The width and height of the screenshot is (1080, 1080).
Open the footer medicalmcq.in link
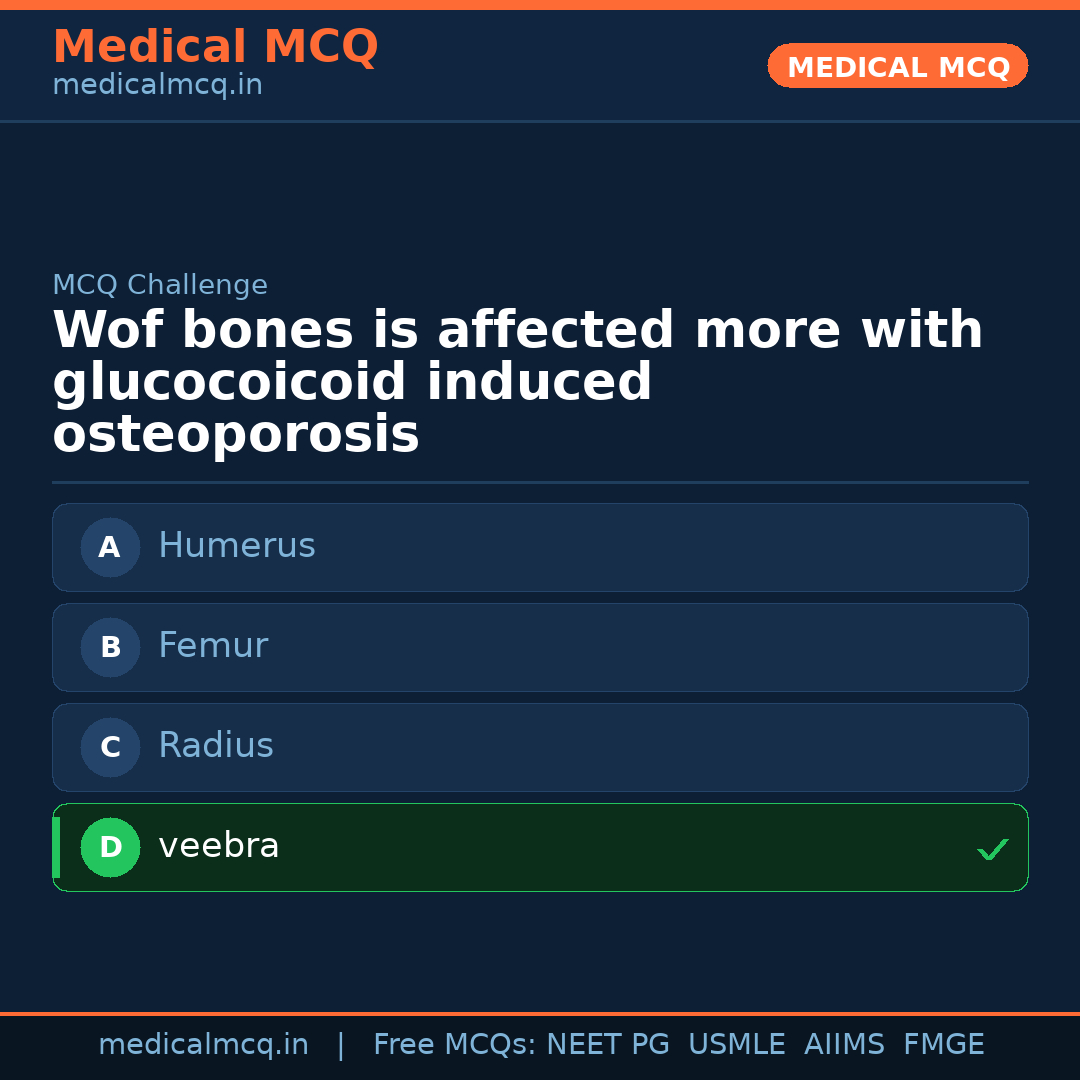(x=203, y=1045)
